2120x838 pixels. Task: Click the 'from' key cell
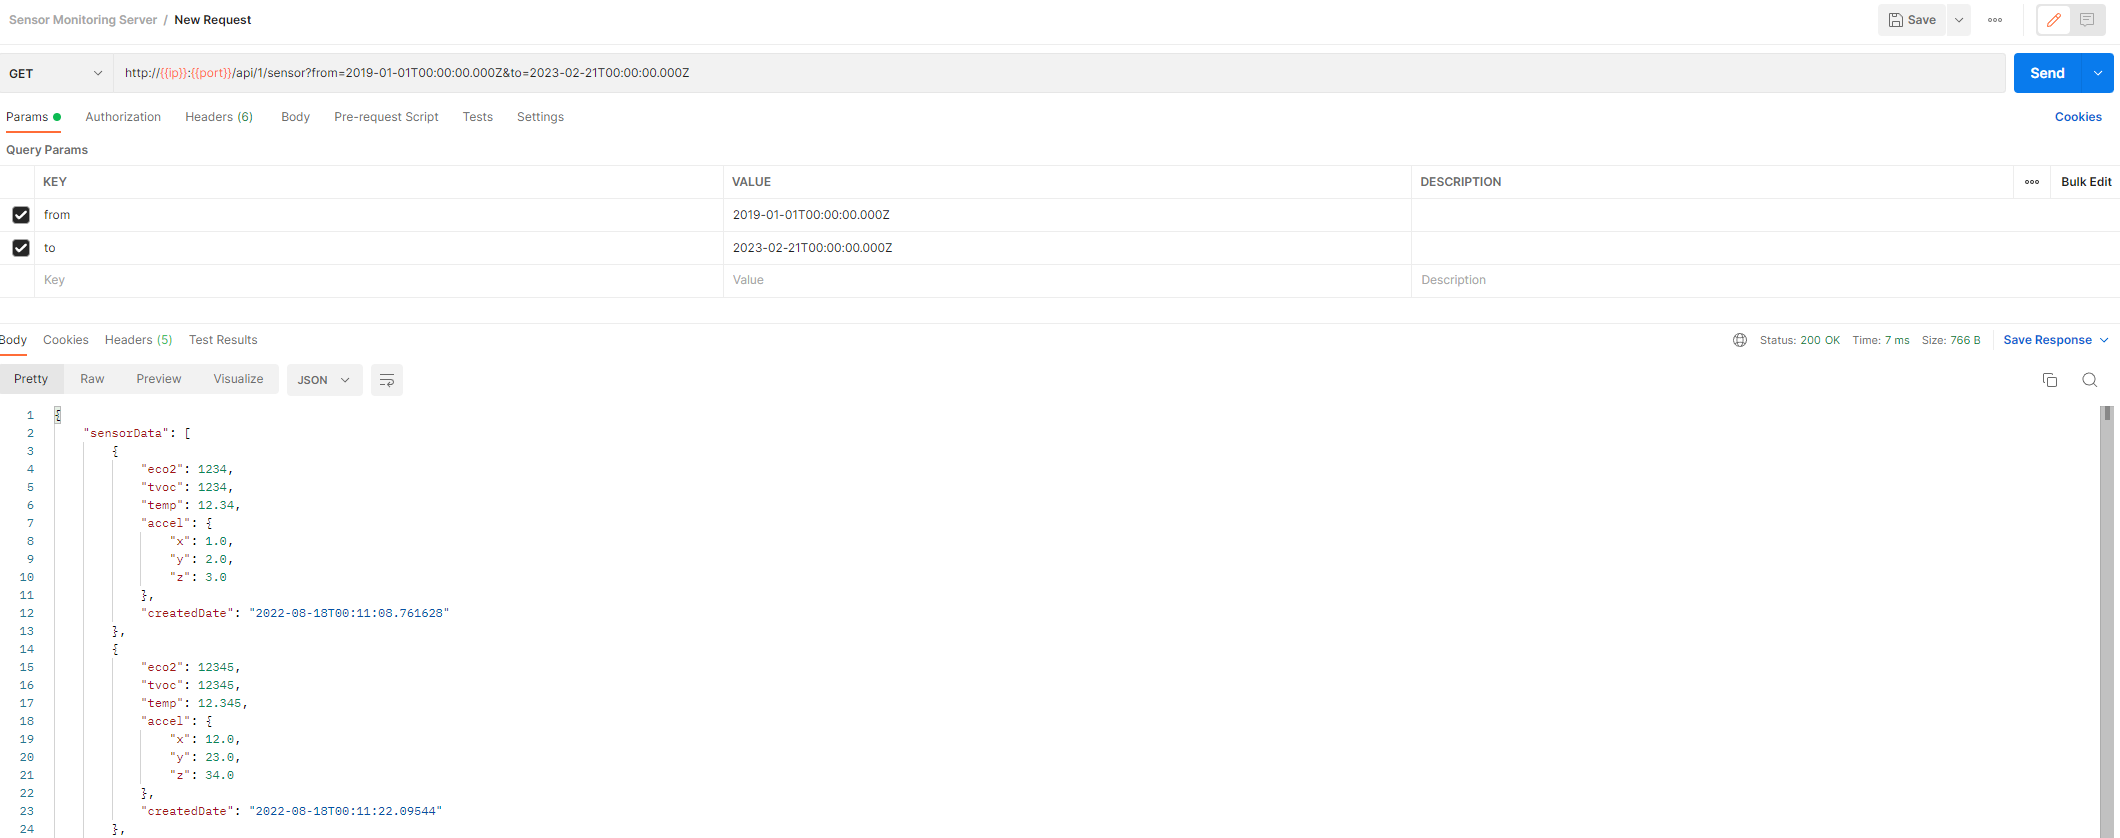tap(379, 215)
